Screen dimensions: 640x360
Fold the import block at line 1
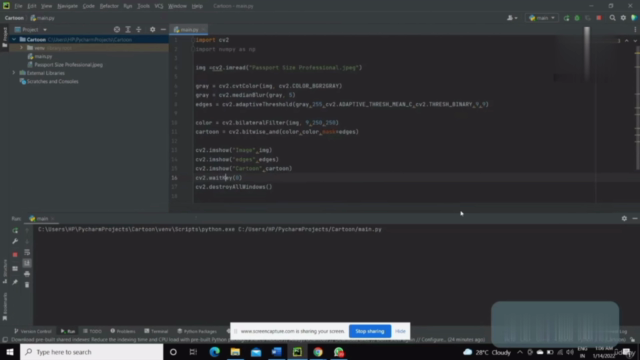pos(193,40)
